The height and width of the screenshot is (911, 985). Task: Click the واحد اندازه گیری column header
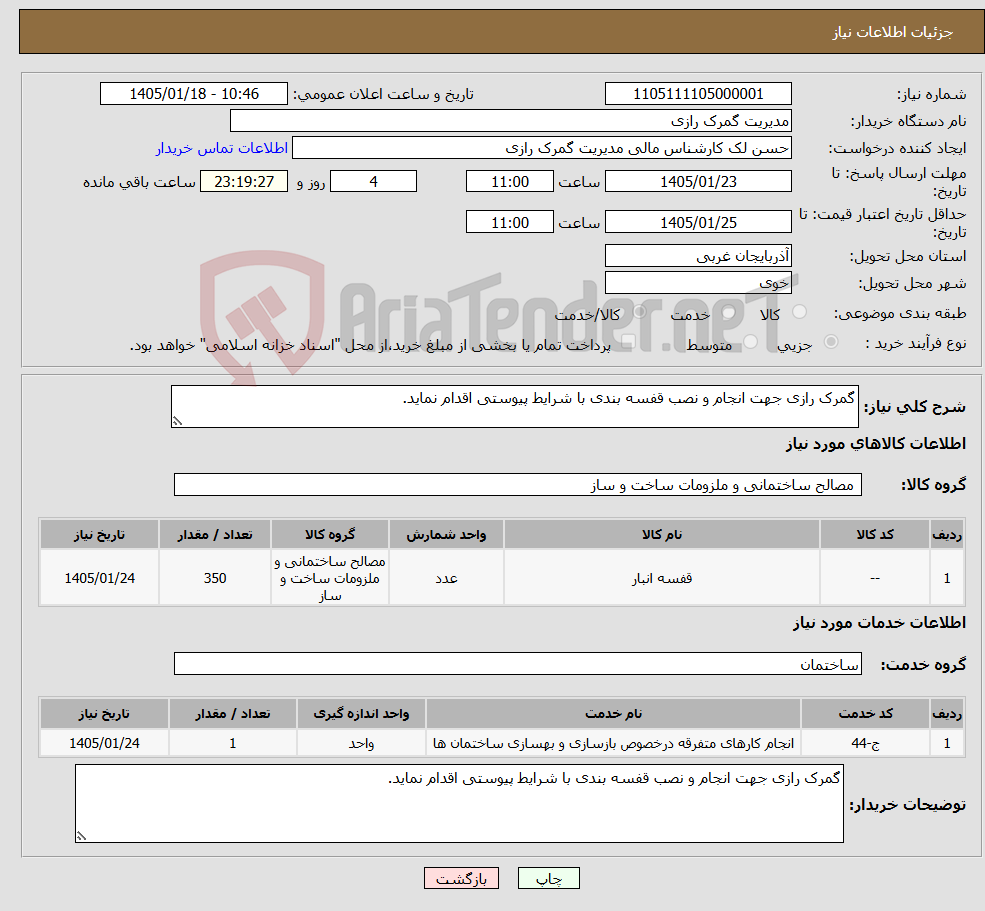click(x=361, y=713)
